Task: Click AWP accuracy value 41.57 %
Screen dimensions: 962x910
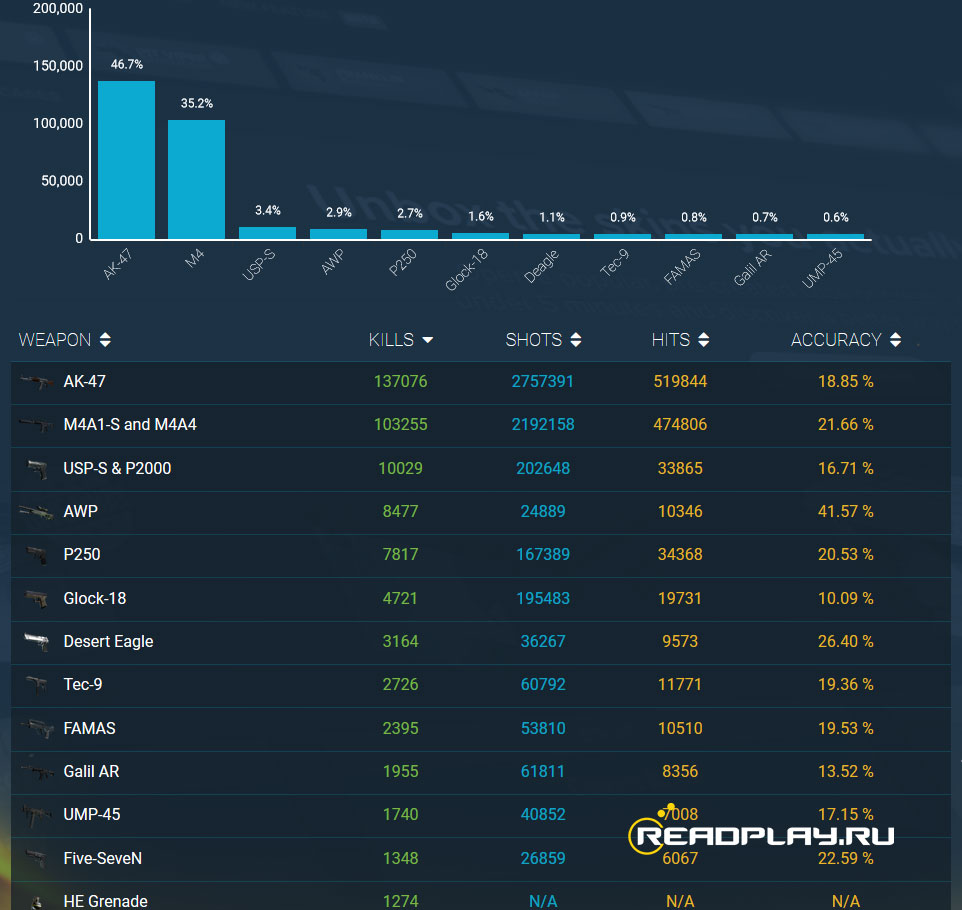Action: click(845, 512)
